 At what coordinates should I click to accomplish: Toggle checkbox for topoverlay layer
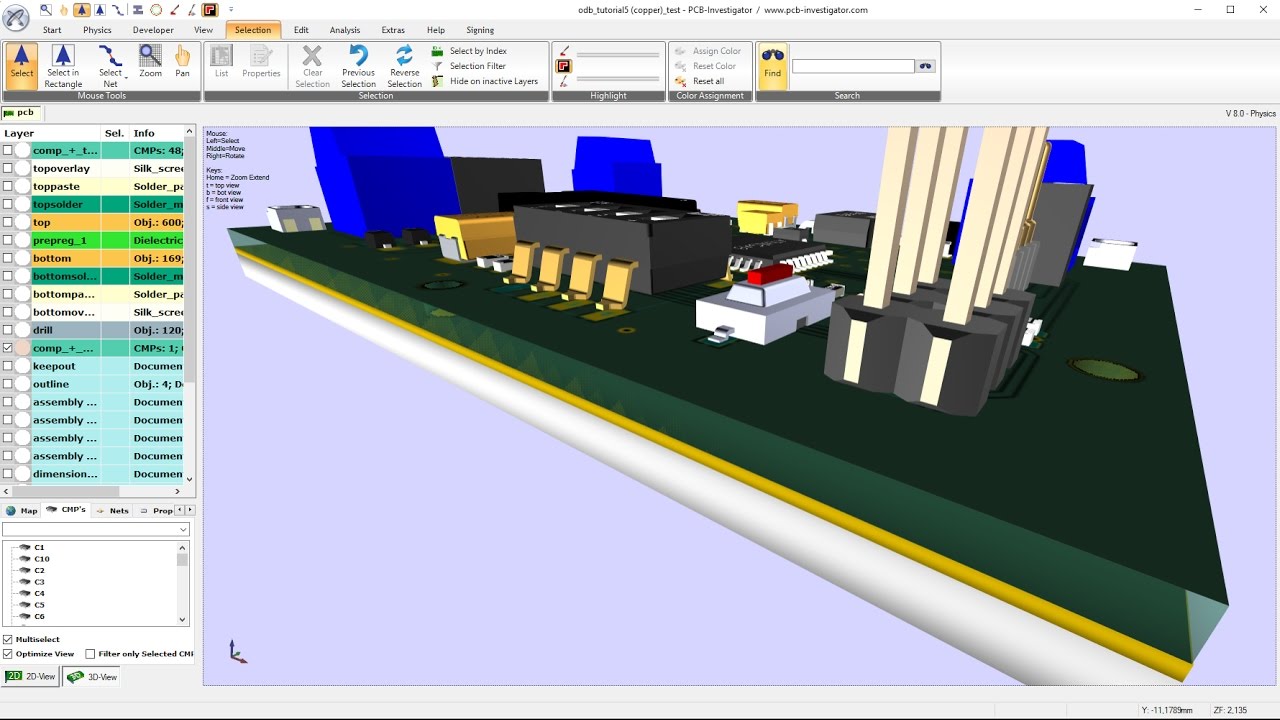(x=8, y=169)
